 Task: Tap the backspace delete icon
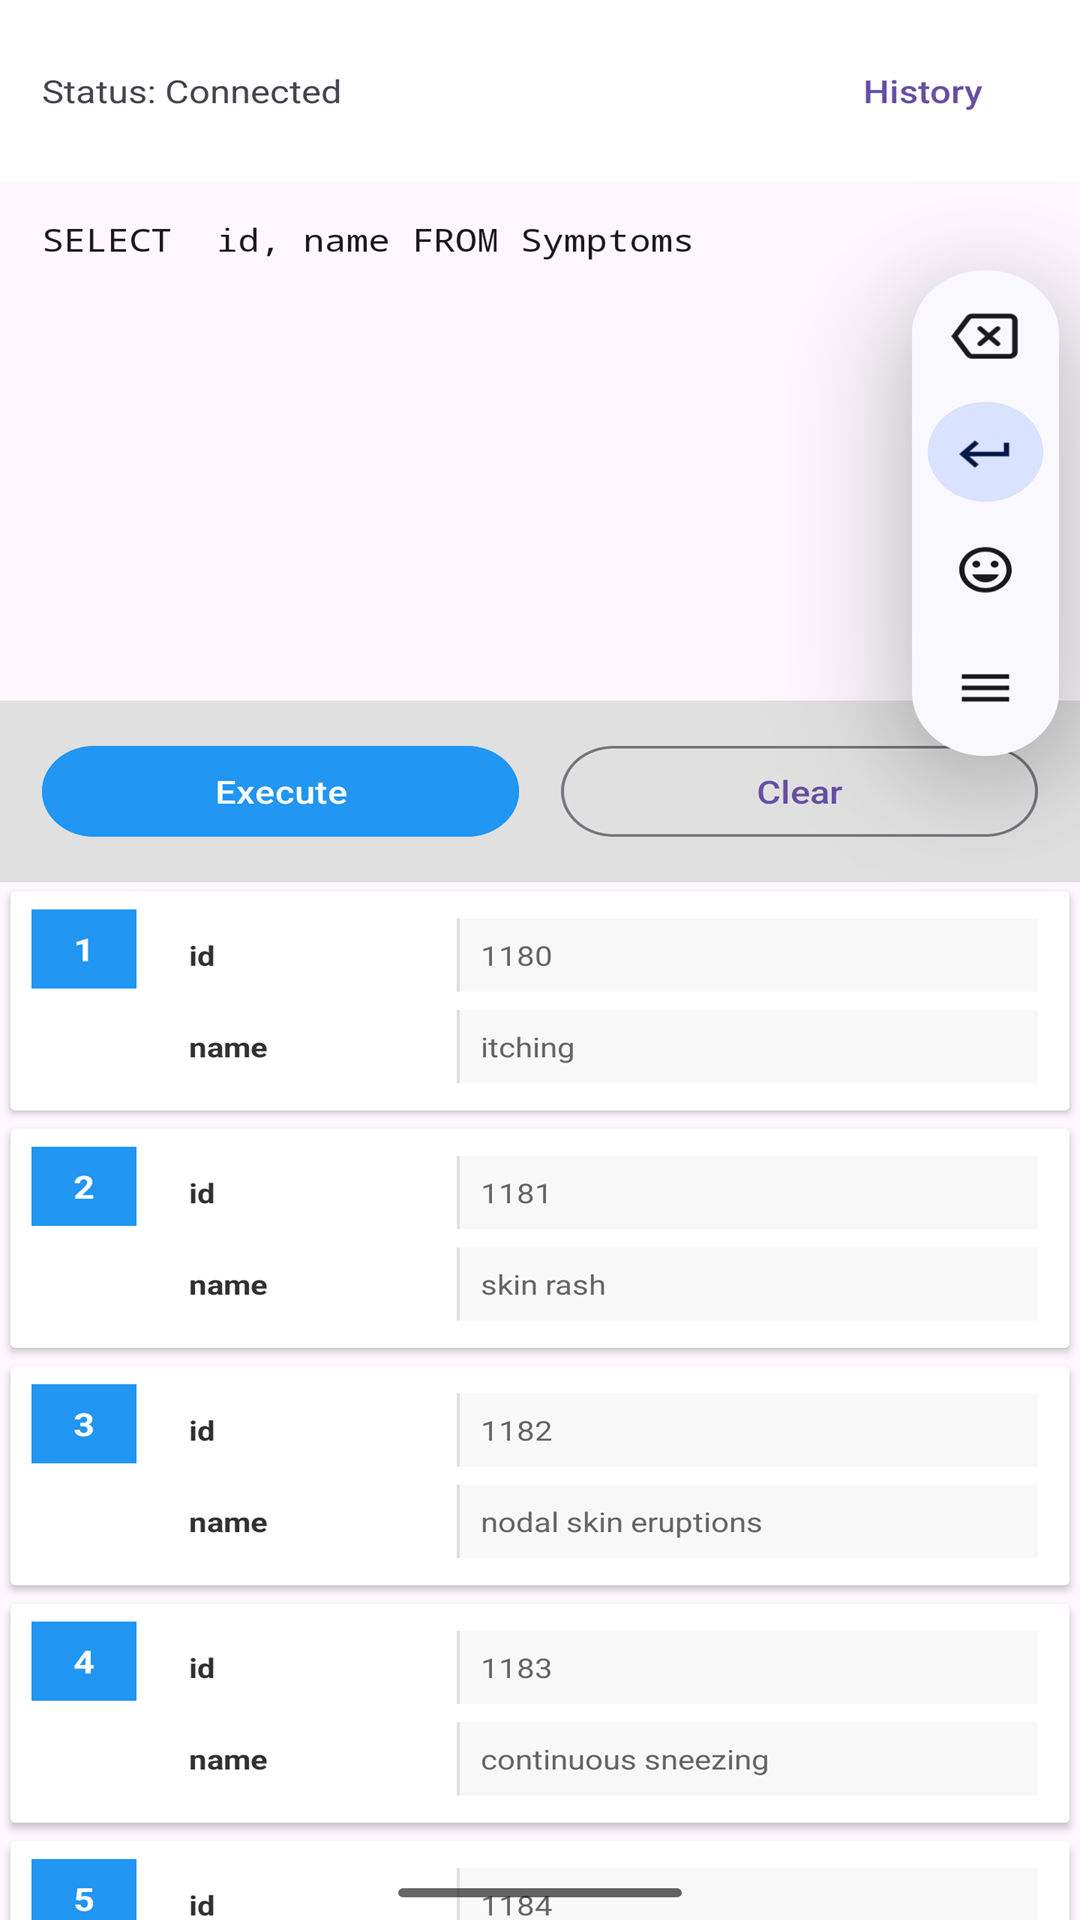pos(985,336)
